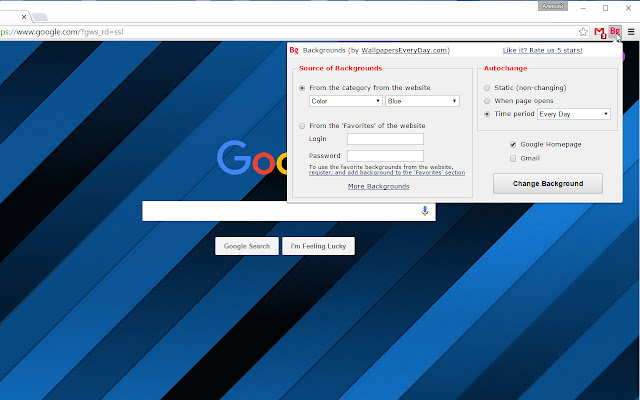Open the Blue subcategory dropdown
Image resolution: width=640 pixels, height=400 pixels.
tap(422, 101)
